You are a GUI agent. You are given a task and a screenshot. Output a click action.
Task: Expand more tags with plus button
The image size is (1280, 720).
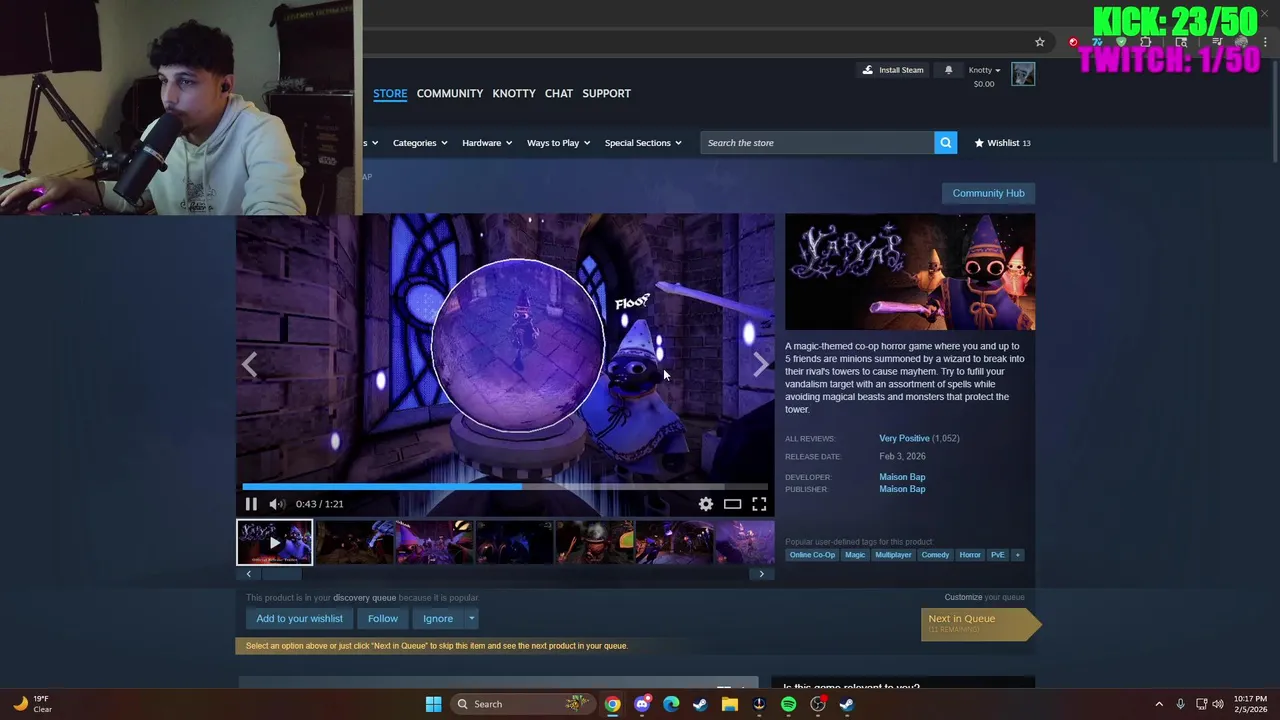click(1017, 555)
